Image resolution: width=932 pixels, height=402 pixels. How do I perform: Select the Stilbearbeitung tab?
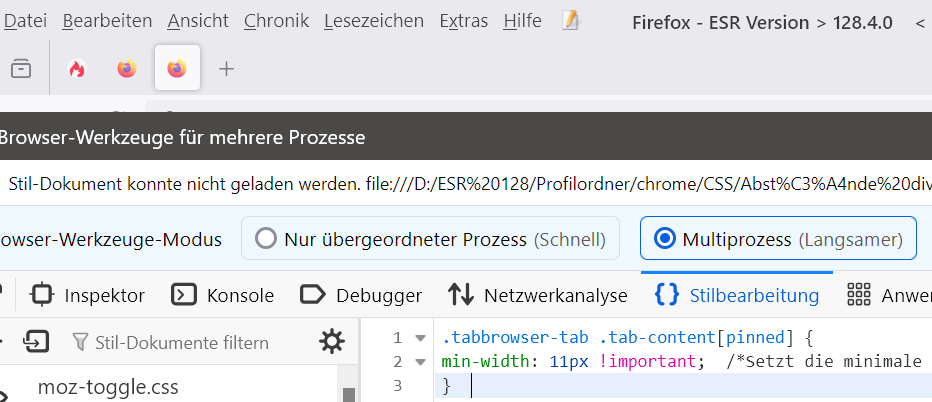pyautogui.click(x=737, y=295)
